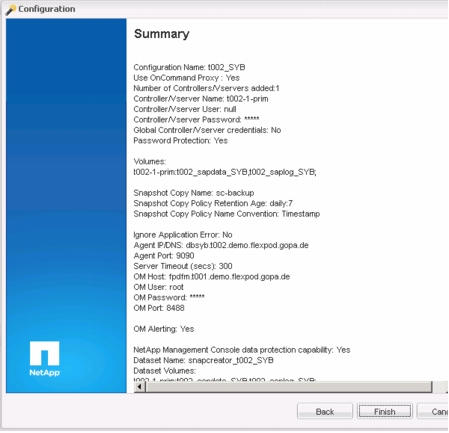This screenshot has width=449, height=433.
Task: Select 'Agent Port: 9090' line
Action: point(164,256)
